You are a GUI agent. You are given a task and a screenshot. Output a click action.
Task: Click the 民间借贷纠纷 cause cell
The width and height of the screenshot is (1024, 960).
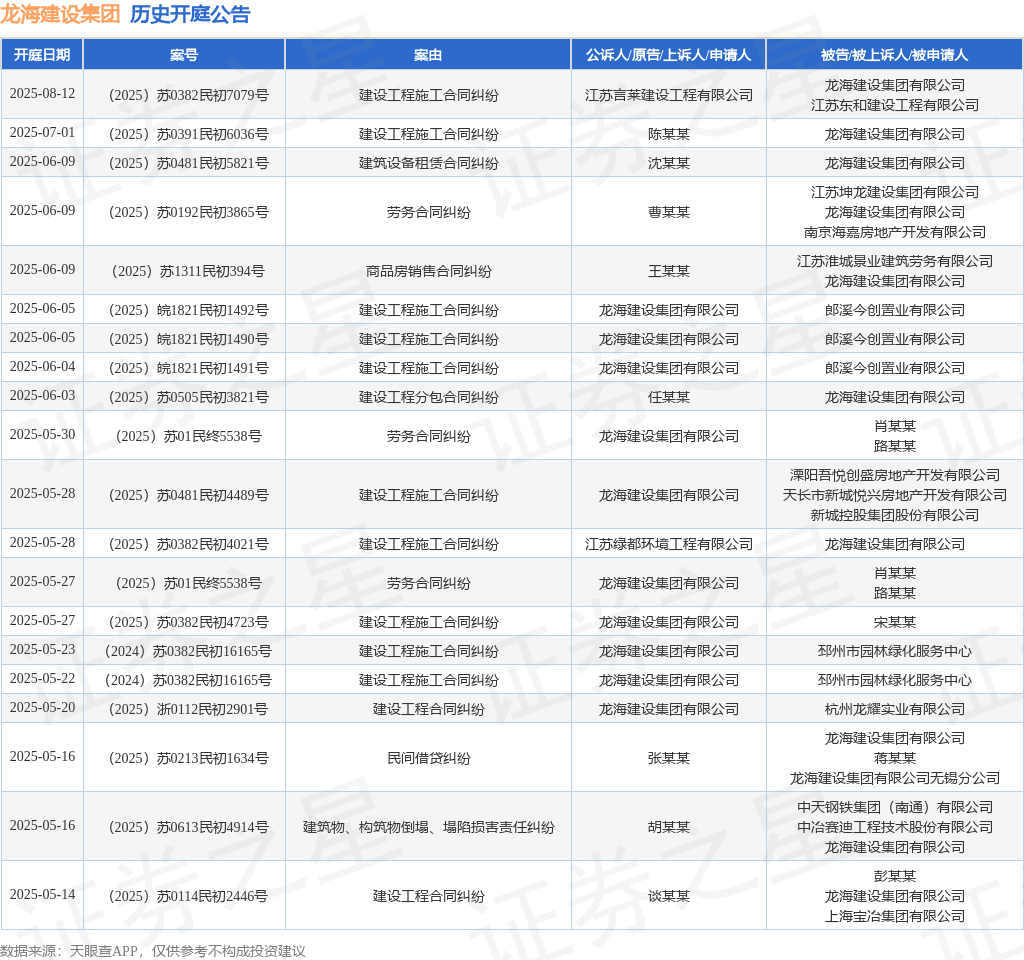pyautogui.click(x=428, y=758)
